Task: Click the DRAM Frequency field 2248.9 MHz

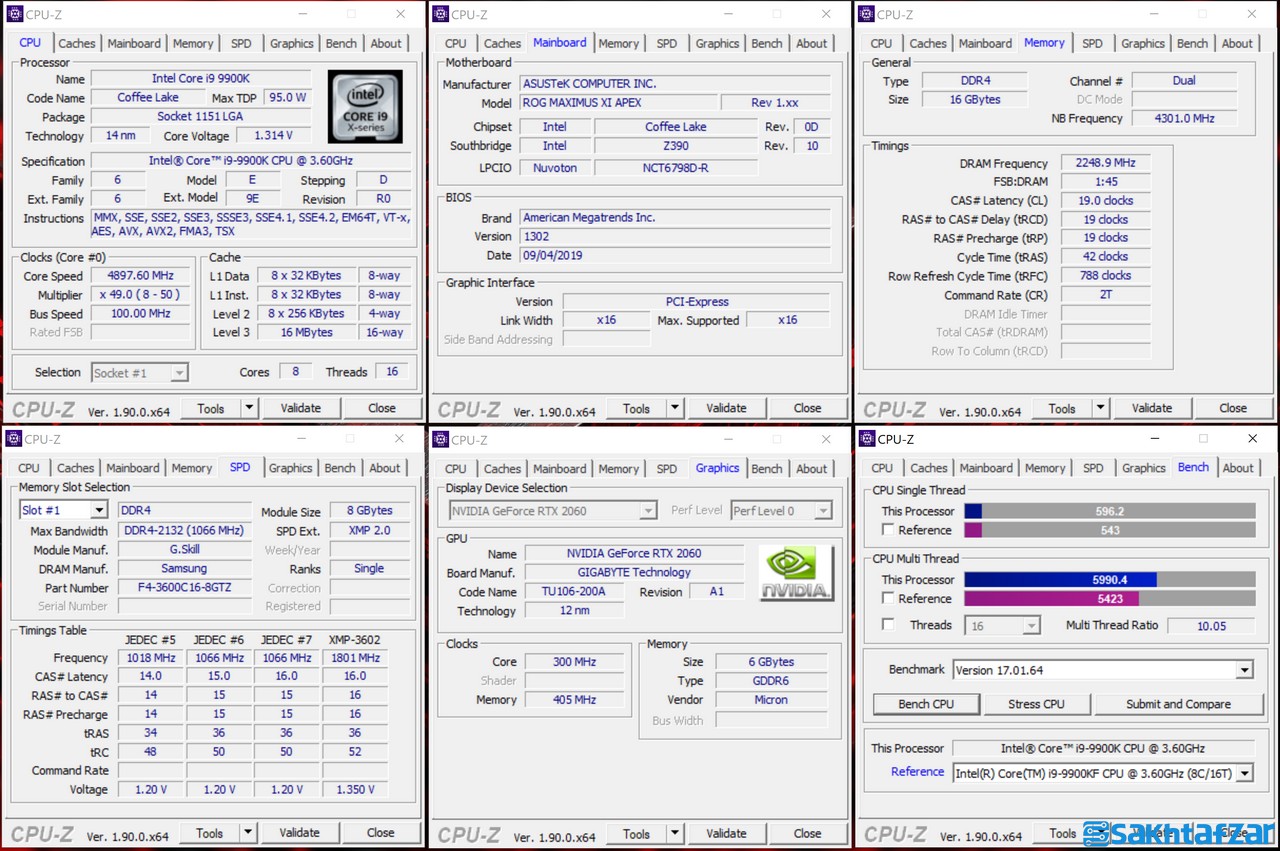Action: (x=1105, y=163)
